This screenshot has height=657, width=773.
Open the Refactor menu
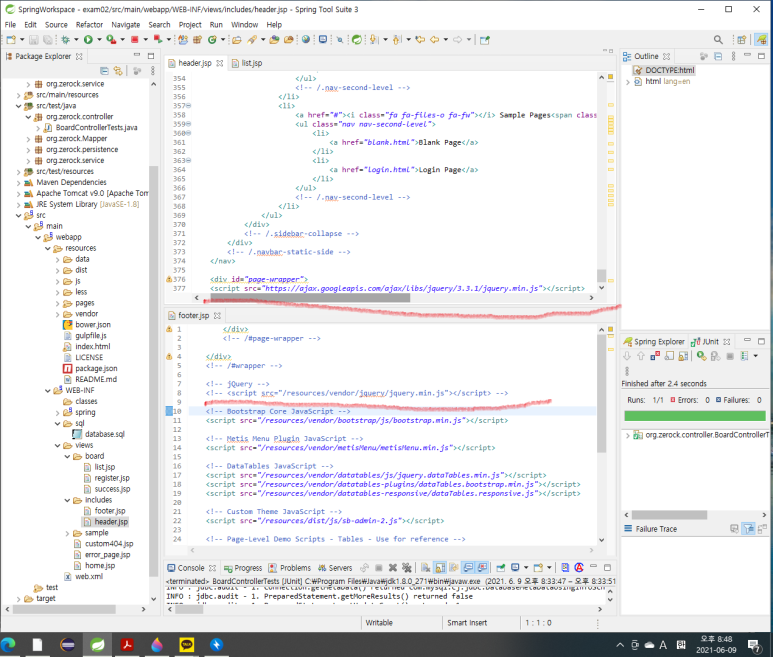[89, 25]
